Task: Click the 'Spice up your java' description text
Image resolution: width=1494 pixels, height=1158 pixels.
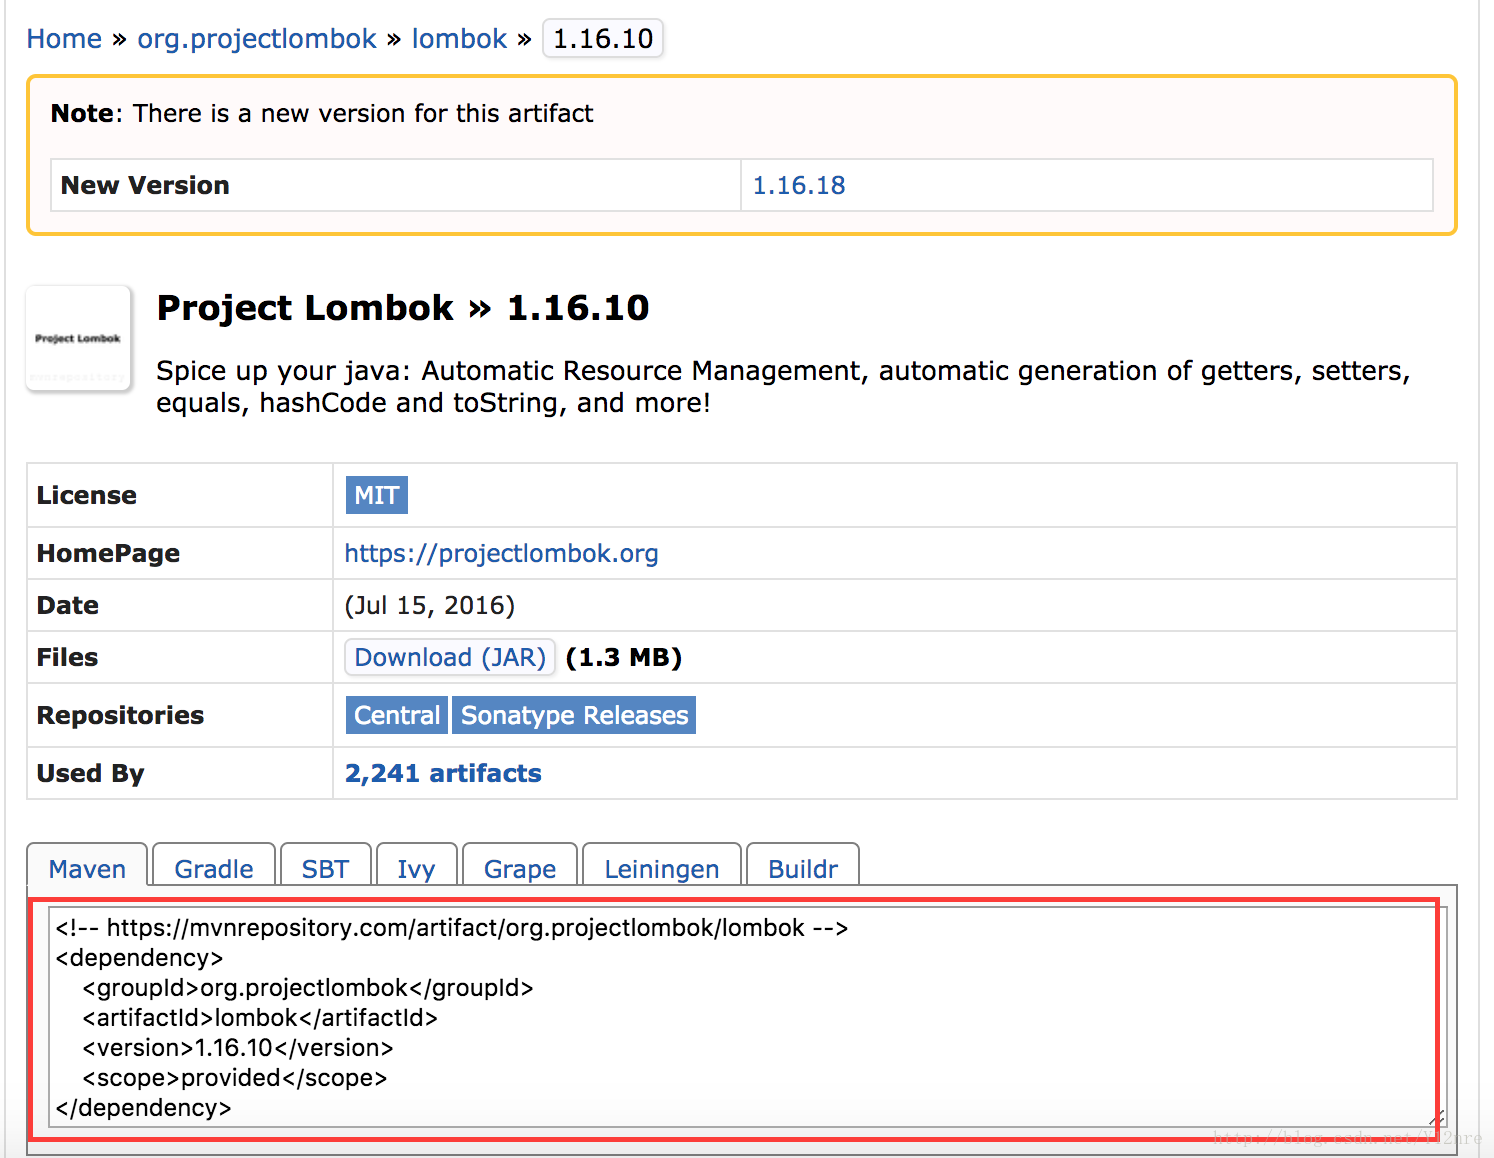Action: coord(783,387)
